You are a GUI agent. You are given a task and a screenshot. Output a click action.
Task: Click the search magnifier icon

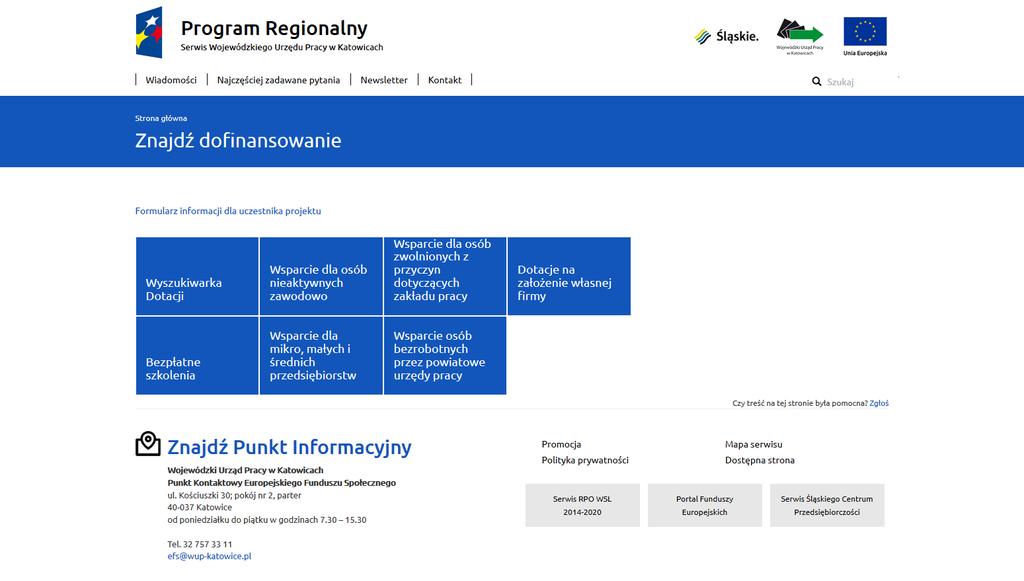pyautogui.click(x=816, y=82)
